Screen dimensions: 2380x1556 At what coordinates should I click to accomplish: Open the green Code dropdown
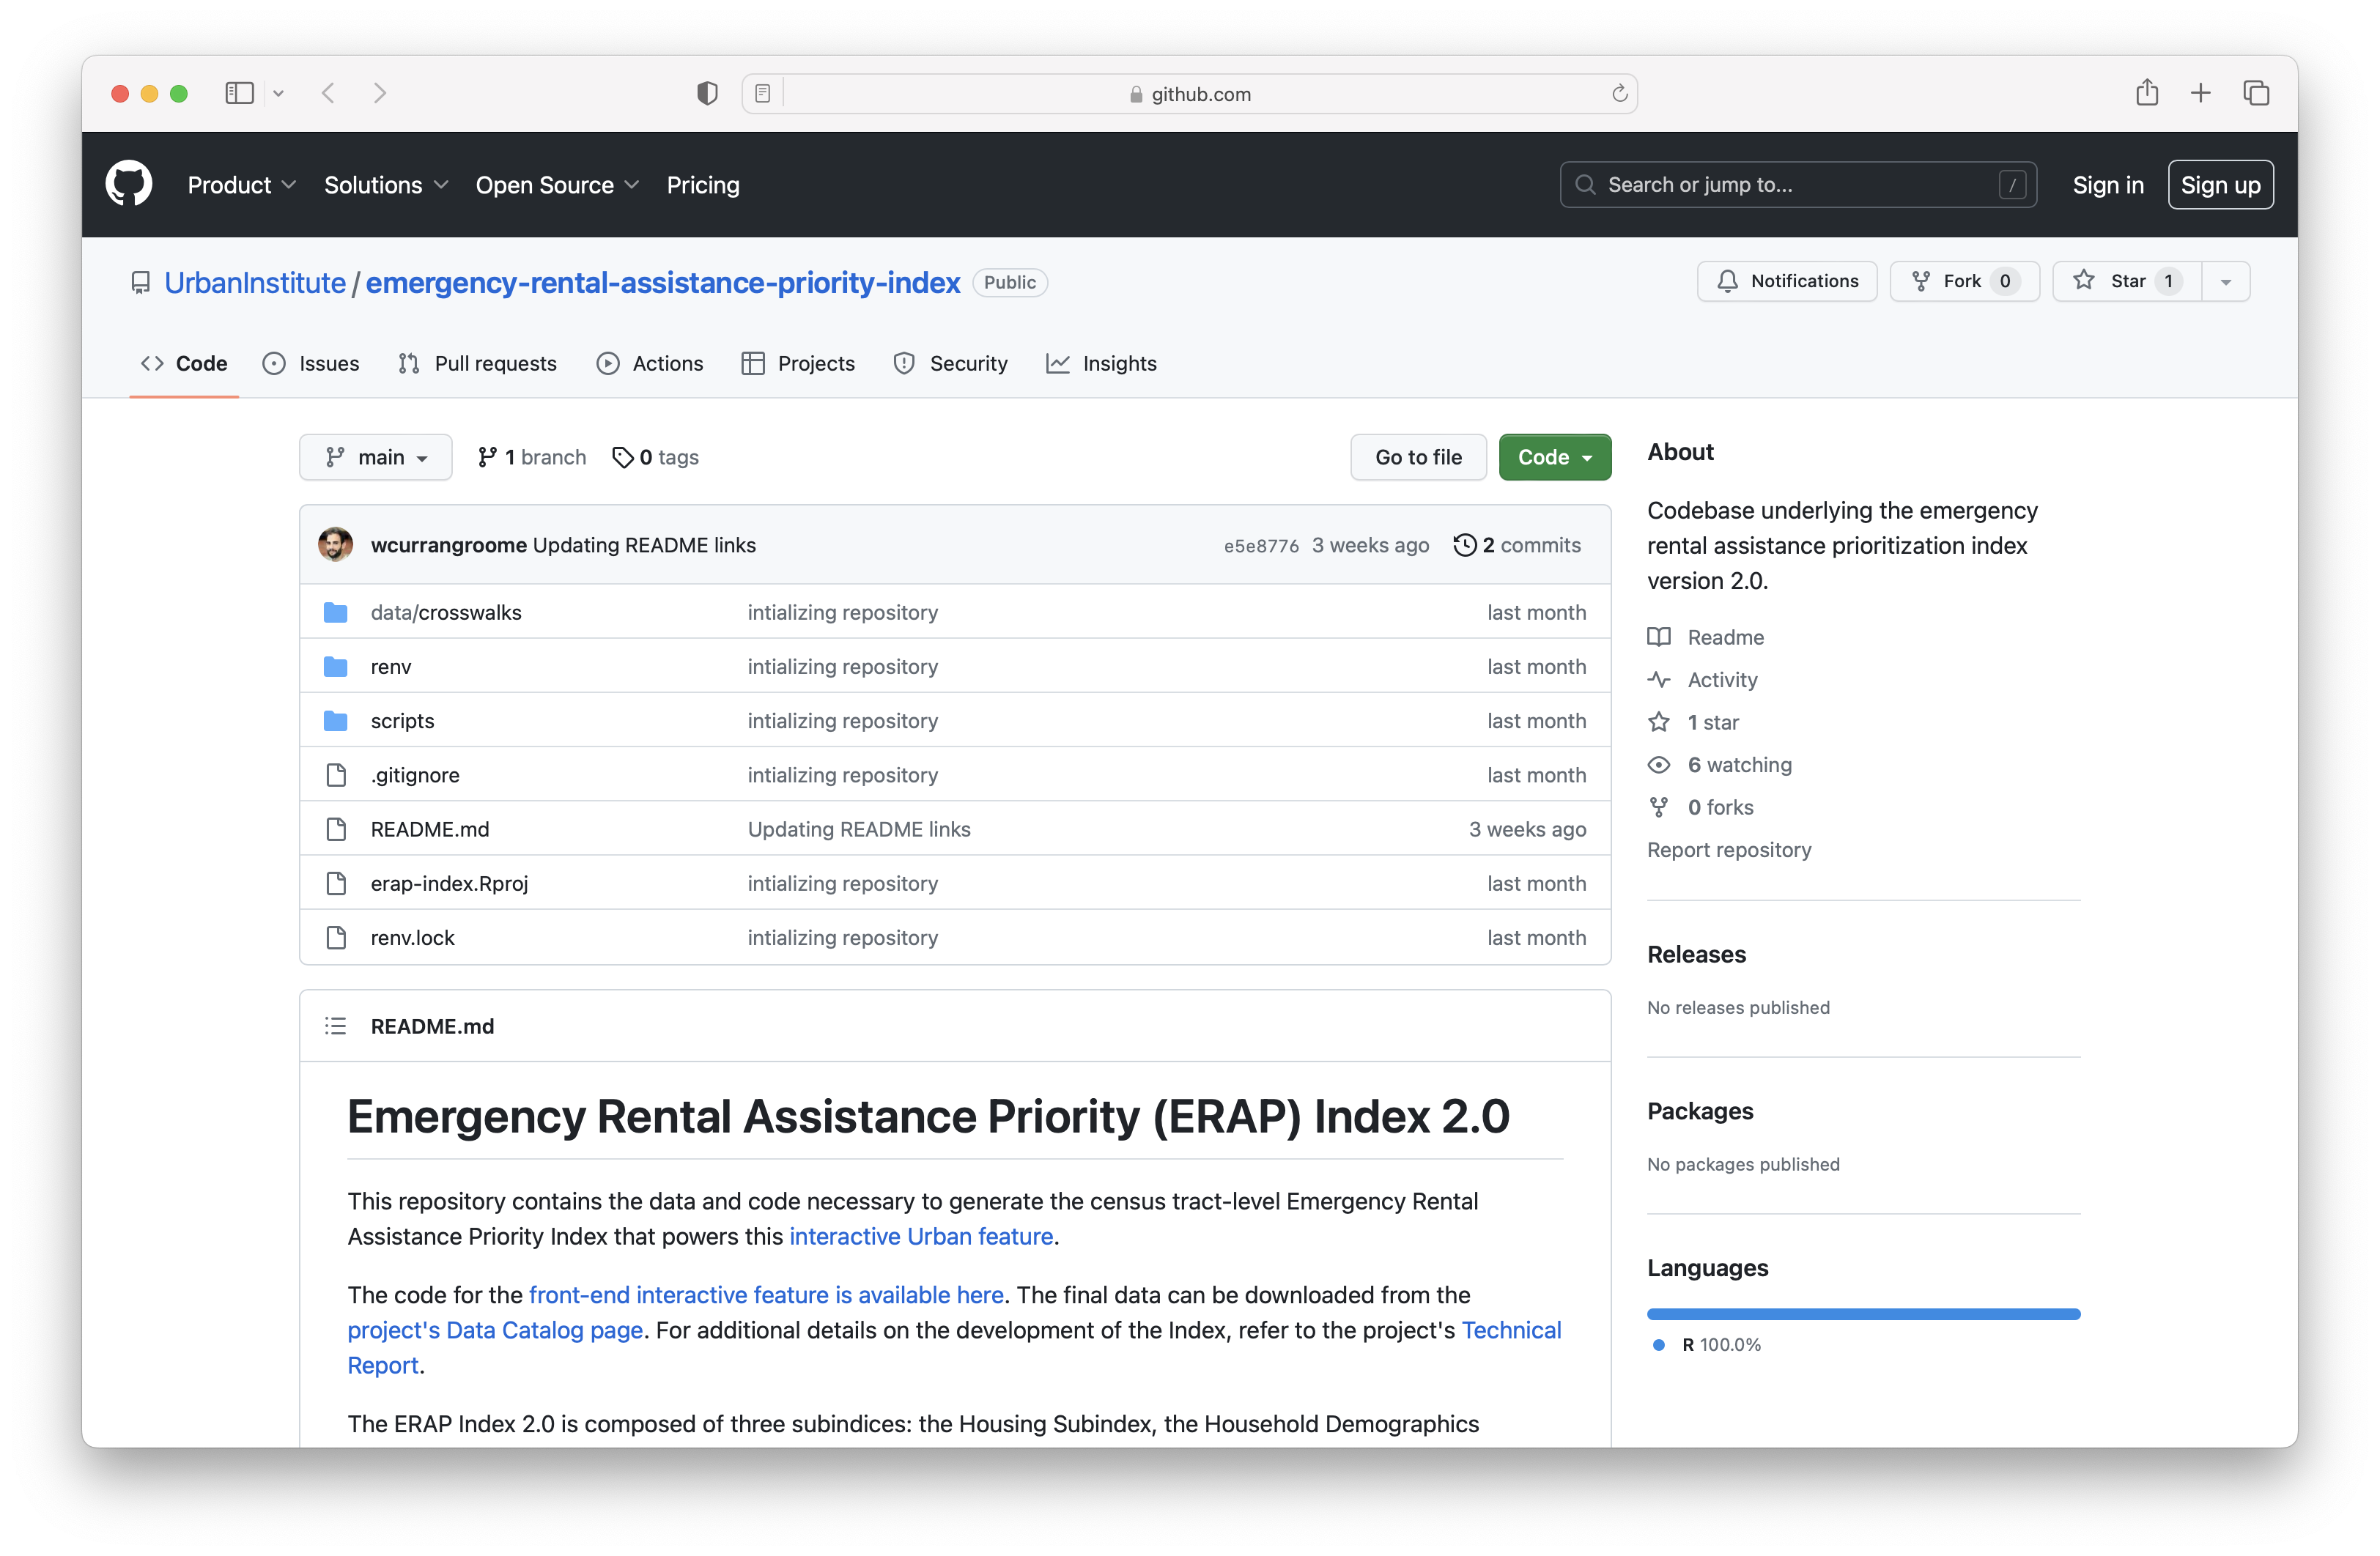click(1554, 457)
